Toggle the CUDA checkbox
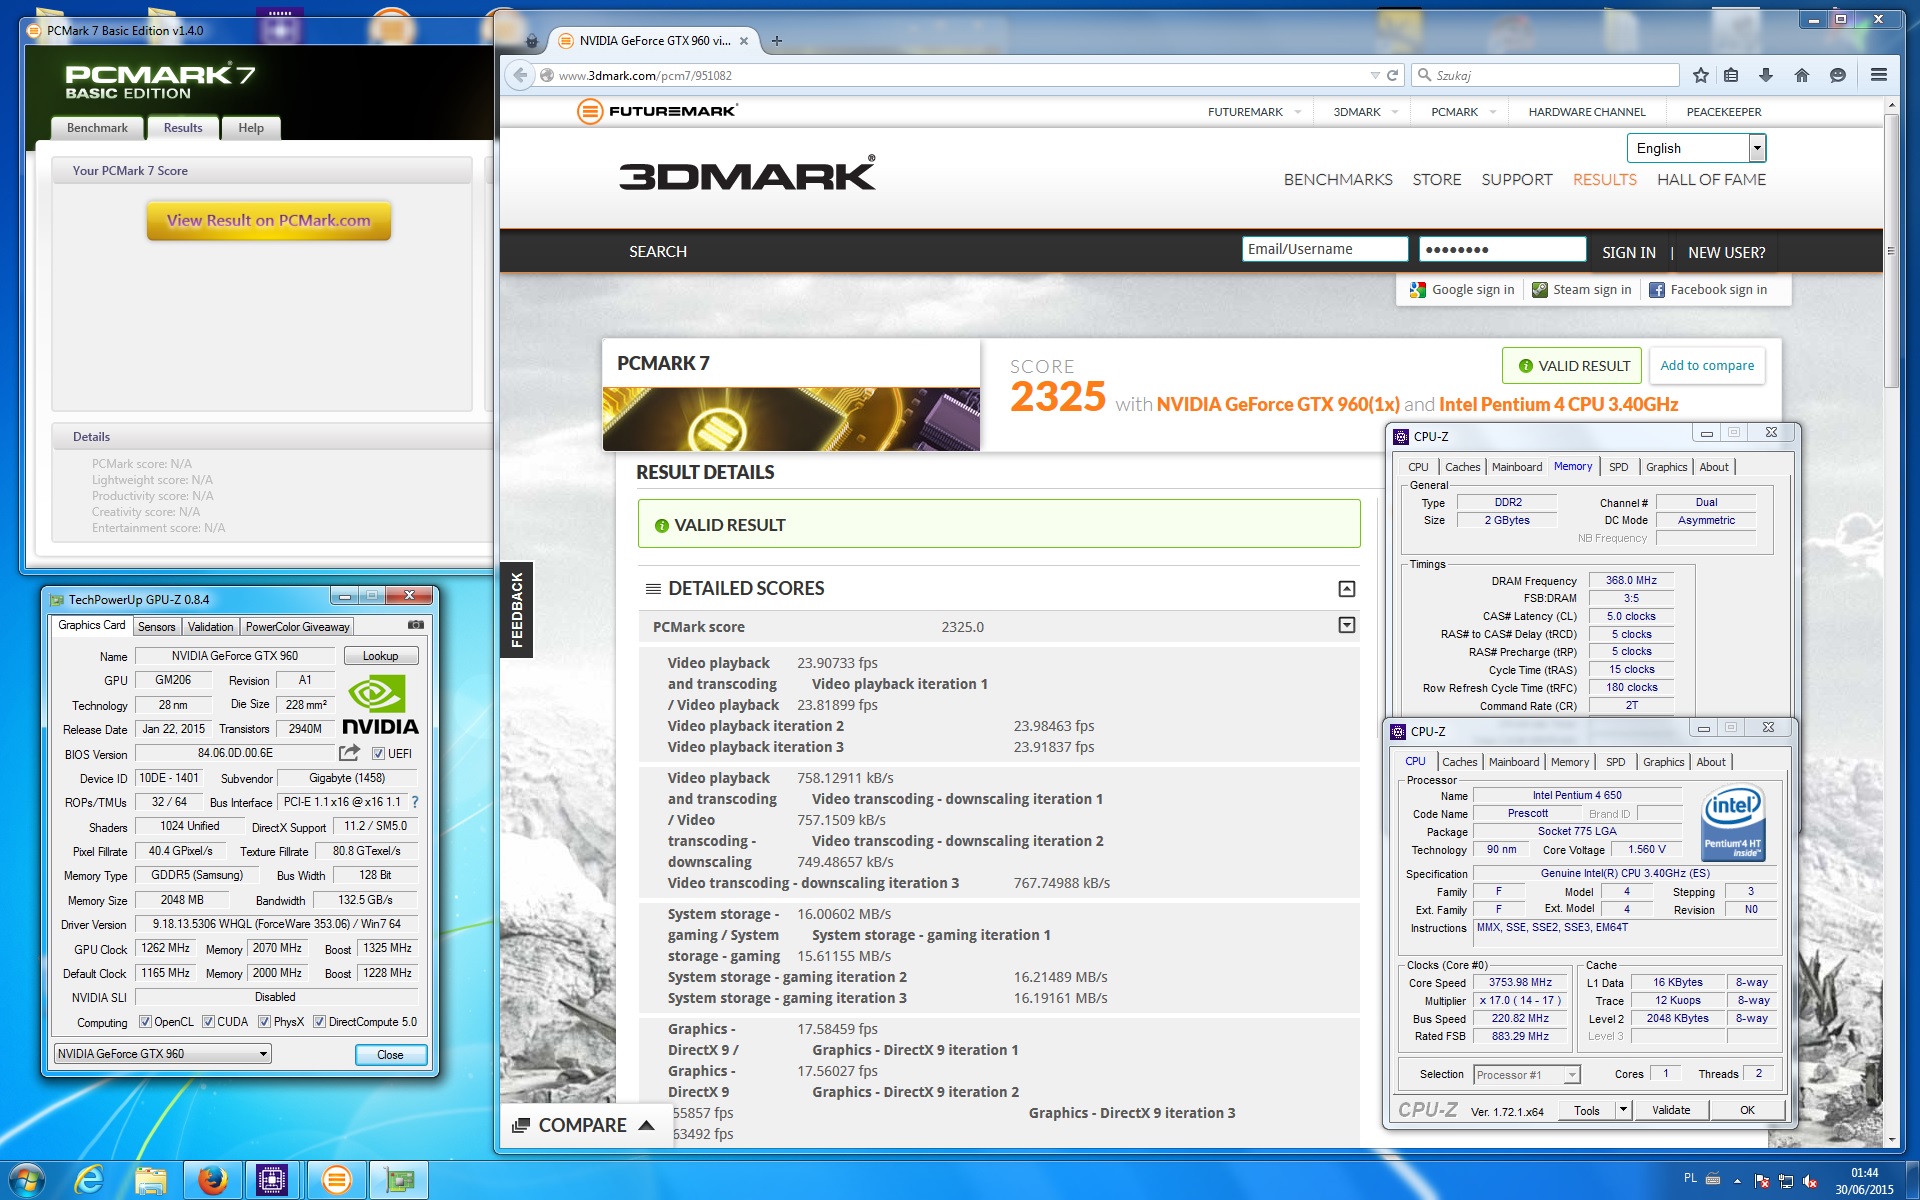 point(208,1022)
